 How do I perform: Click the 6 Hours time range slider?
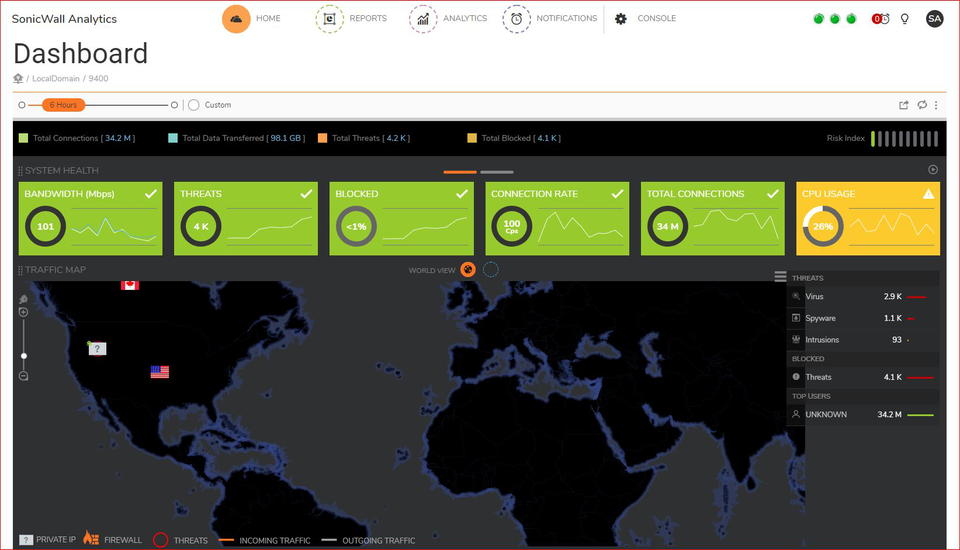click(63, 105)
